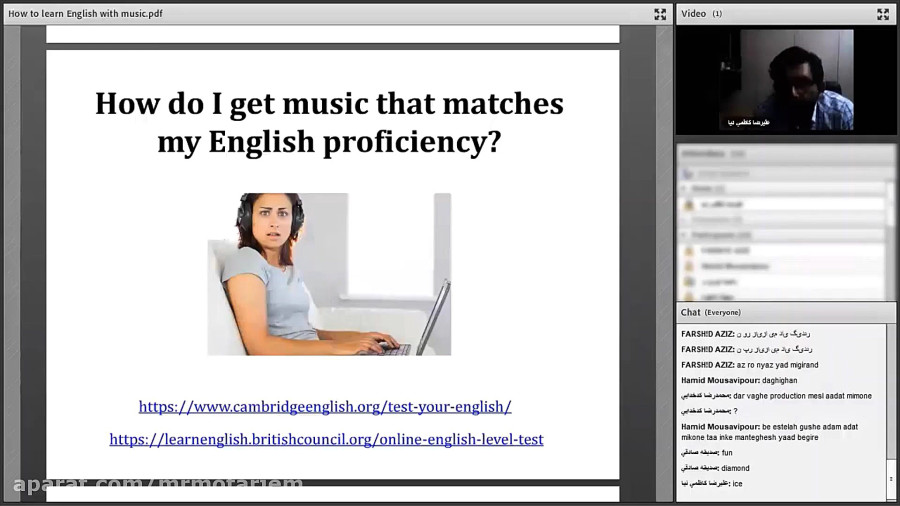Select the Chat (Everyone) tab header
The width and height of the screenshot is (900, 506).
(711, 312)
